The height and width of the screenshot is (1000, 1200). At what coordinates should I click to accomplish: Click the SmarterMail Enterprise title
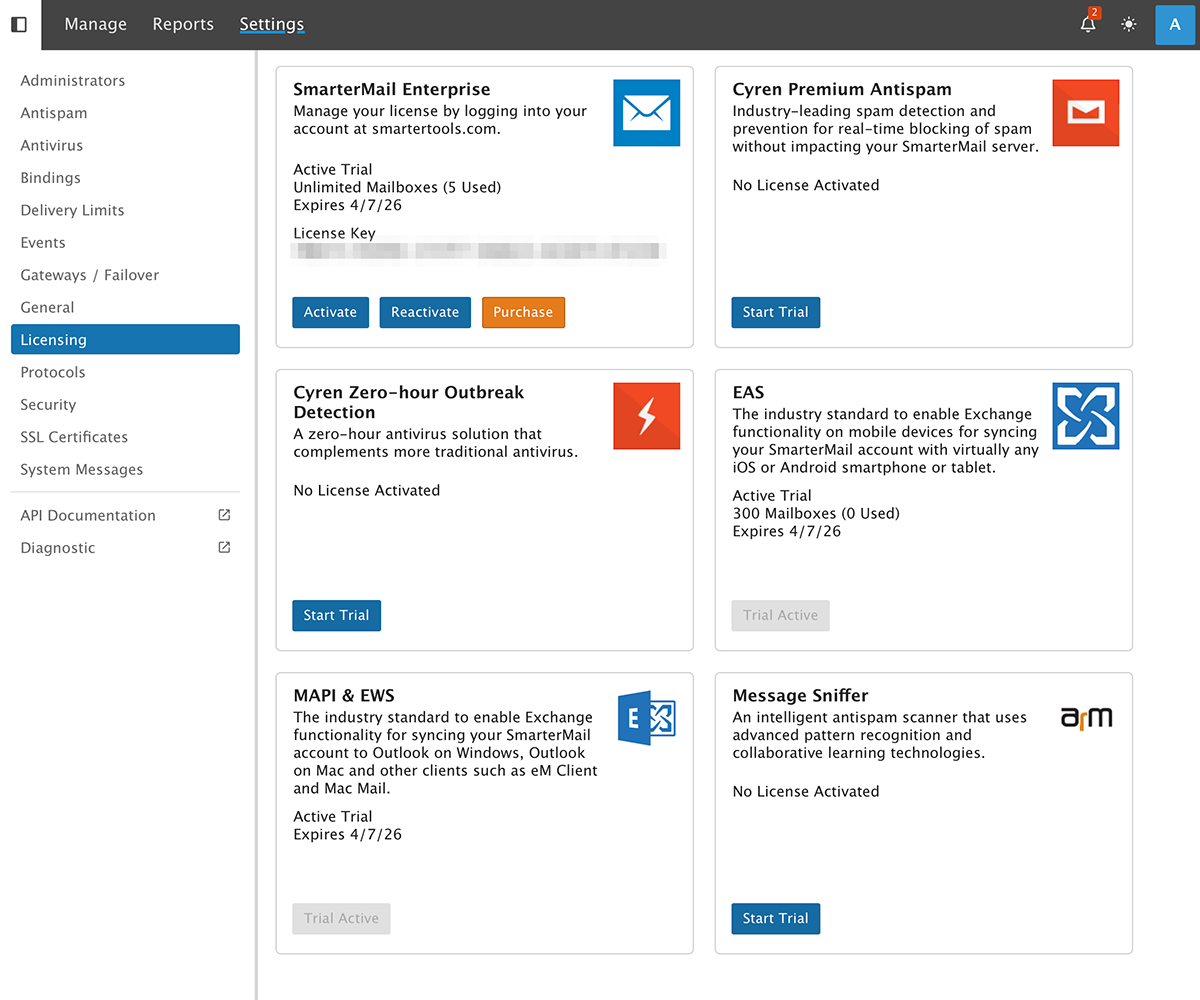392,90
